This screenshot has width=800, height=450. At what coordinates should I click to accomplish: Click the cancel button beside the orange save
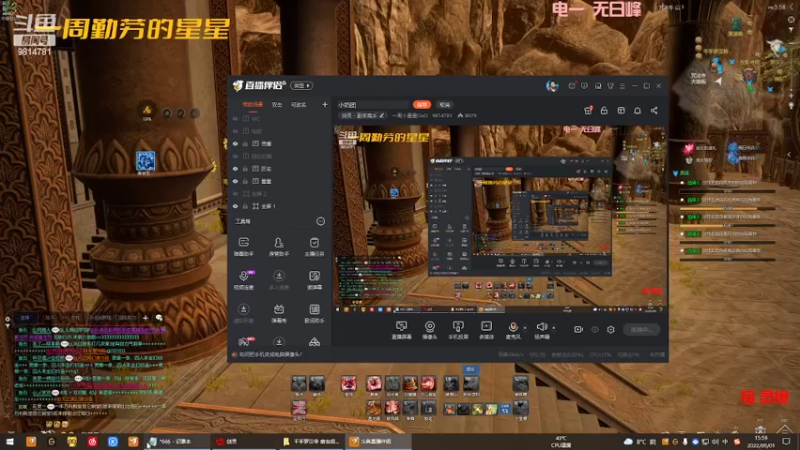point(445,105)
